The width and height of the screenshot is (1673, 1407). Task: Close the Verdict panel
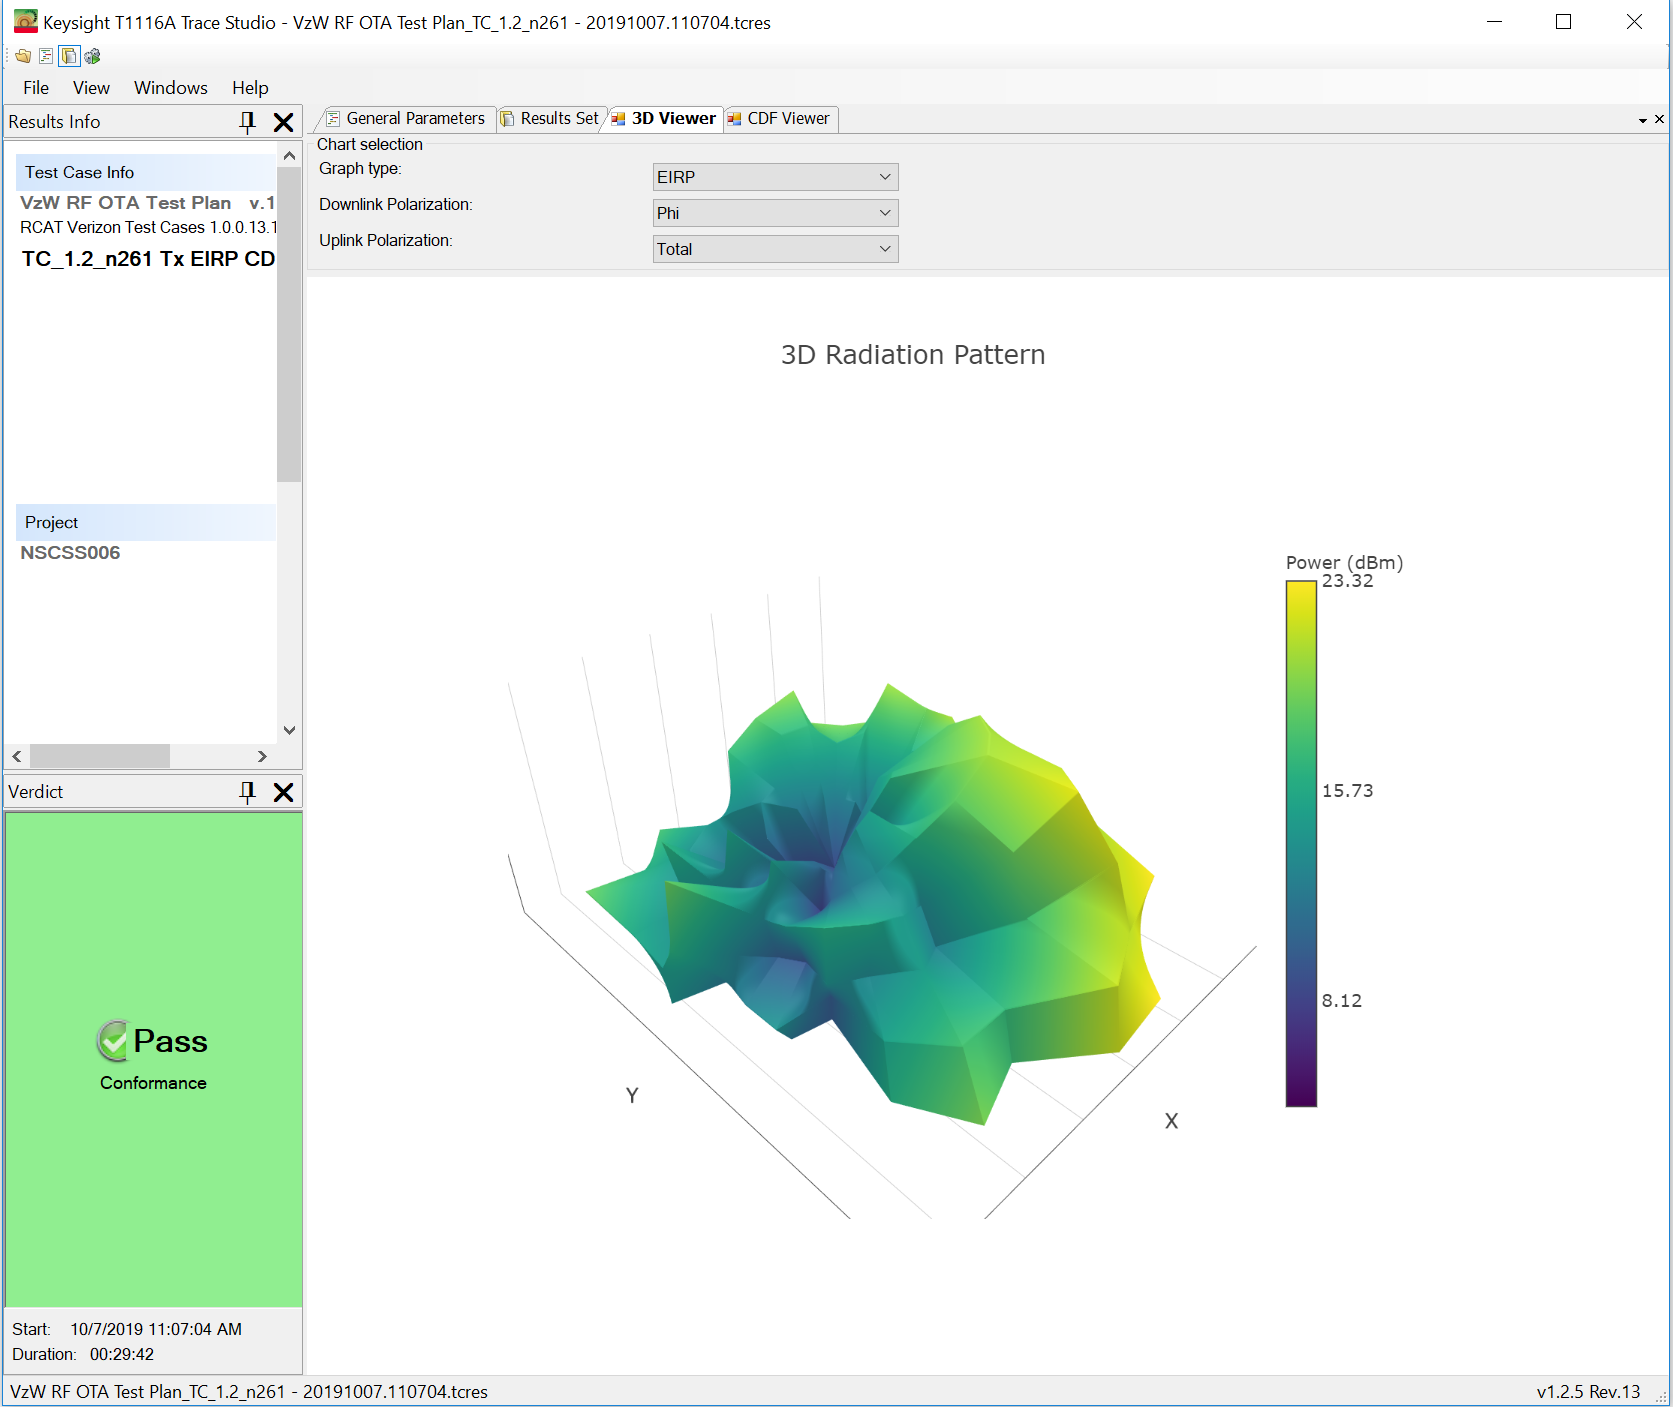pos(284,792)
